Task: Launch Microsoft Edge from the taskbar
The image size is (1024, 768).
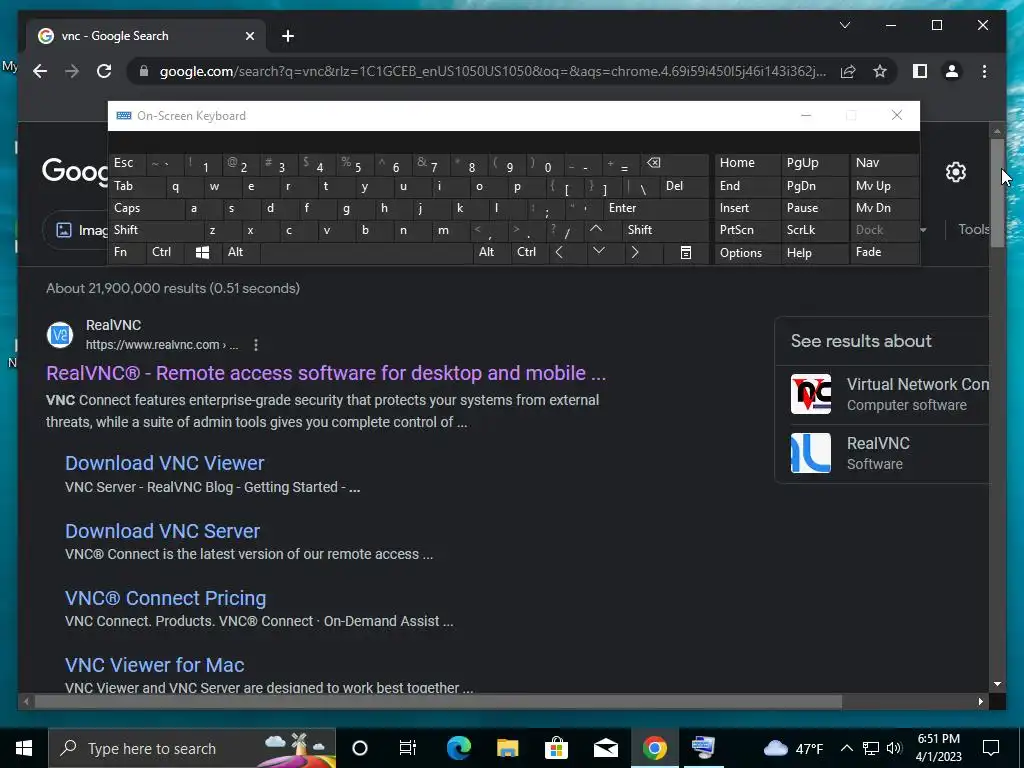Action: click(x=459, y=748)
